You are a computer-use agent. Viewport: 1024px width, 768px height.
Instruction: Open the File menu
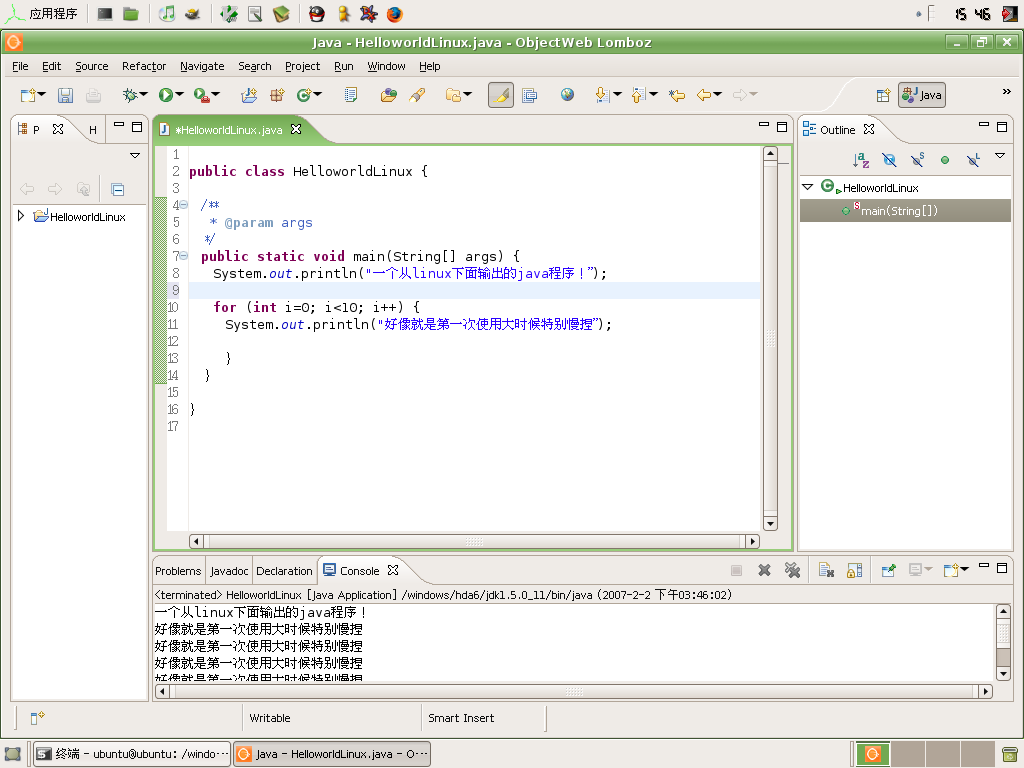point(20,66)
